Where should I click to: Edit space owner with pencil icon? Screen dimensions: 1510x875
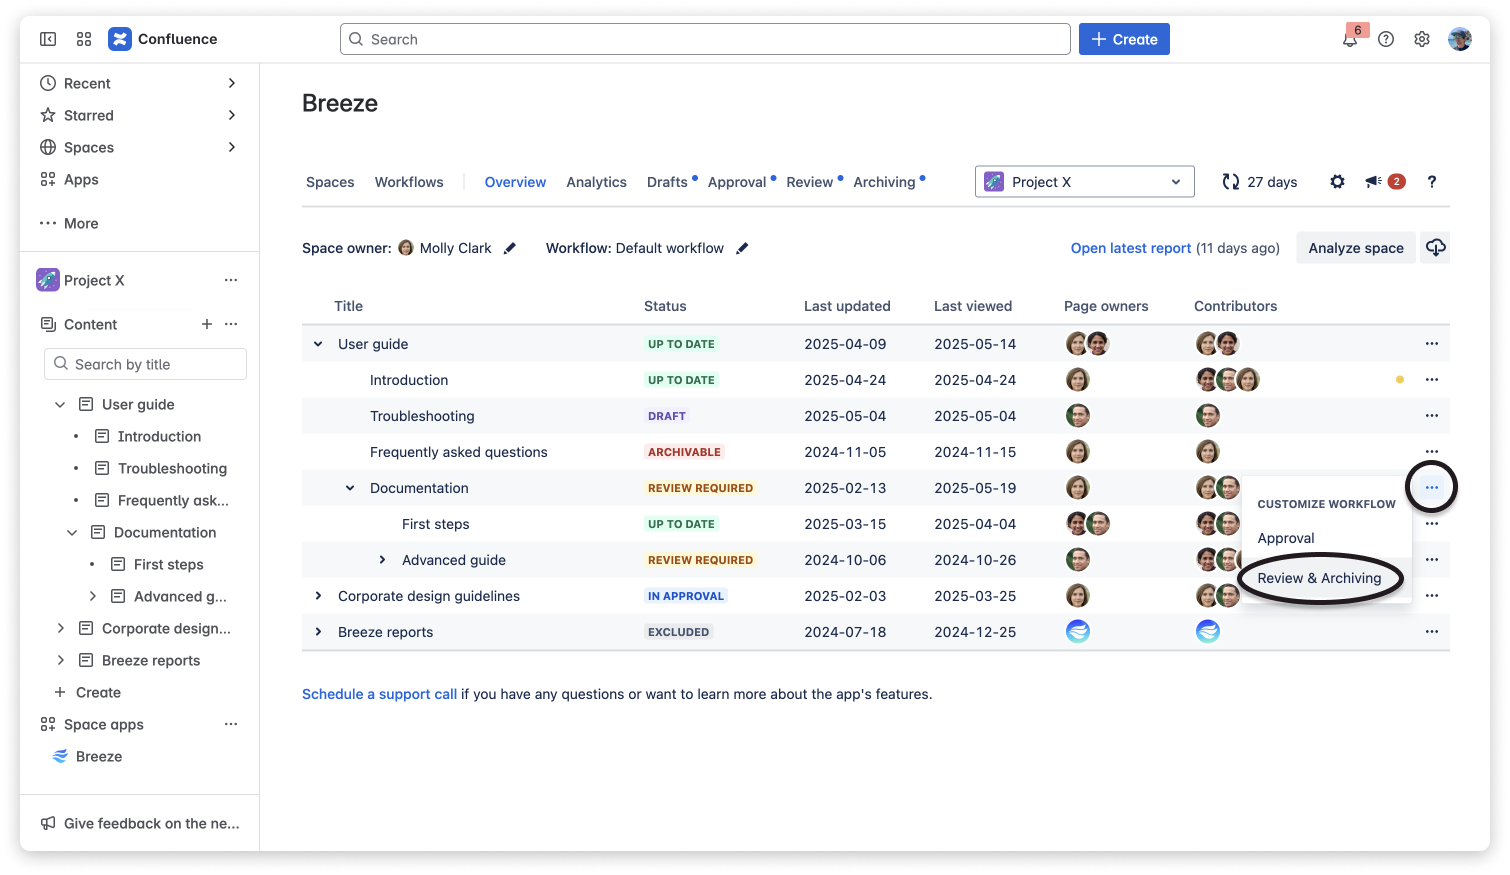[x=510, y=248]
